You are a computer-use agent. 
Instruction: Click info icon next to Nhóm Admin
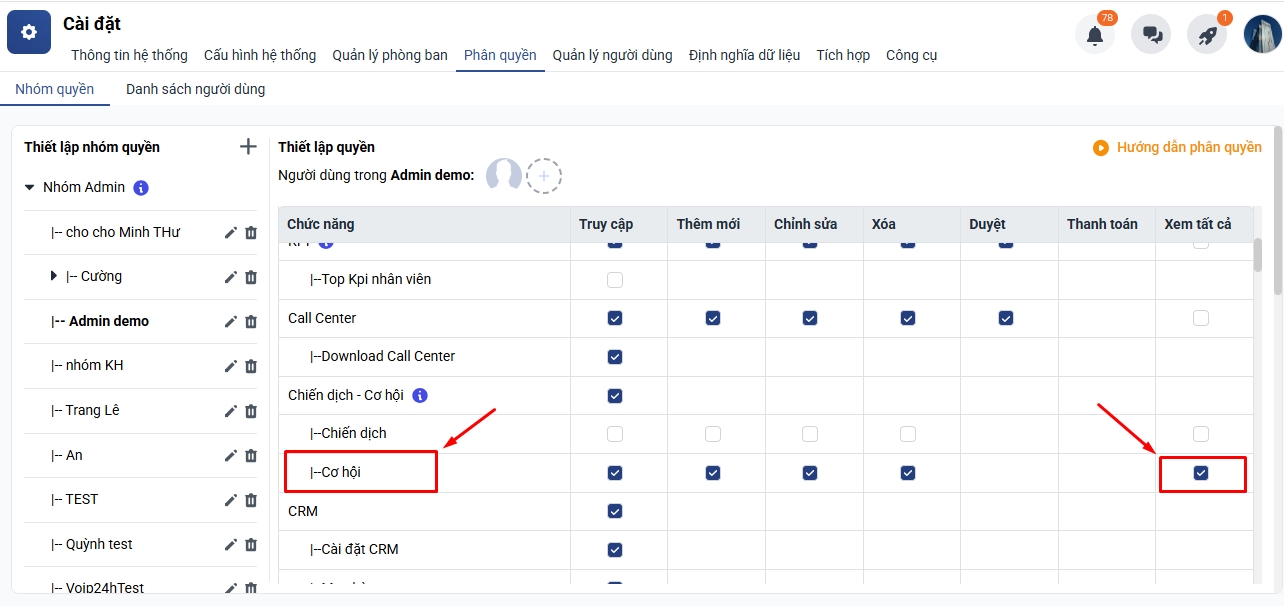pos(141,188)
